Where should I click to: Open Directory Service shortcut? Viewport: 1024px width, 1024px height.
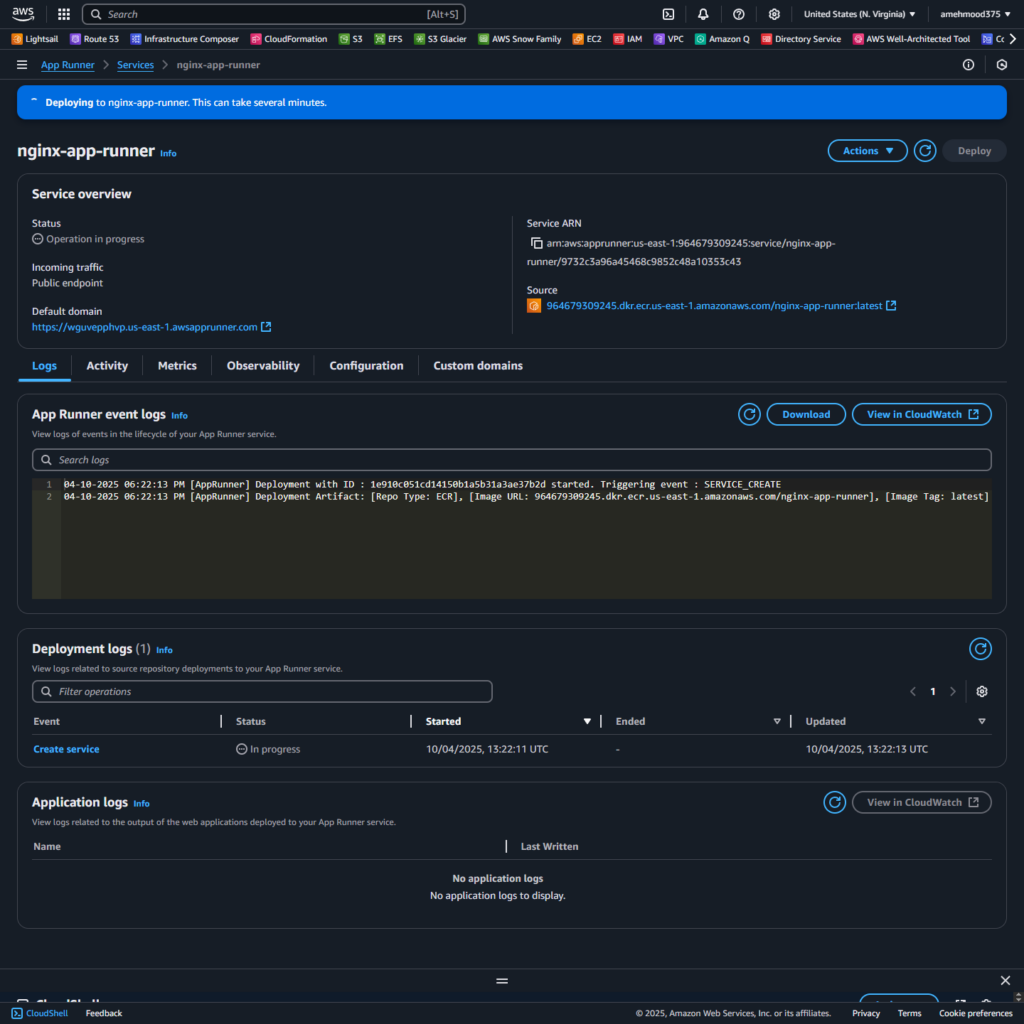pos(801,39)
